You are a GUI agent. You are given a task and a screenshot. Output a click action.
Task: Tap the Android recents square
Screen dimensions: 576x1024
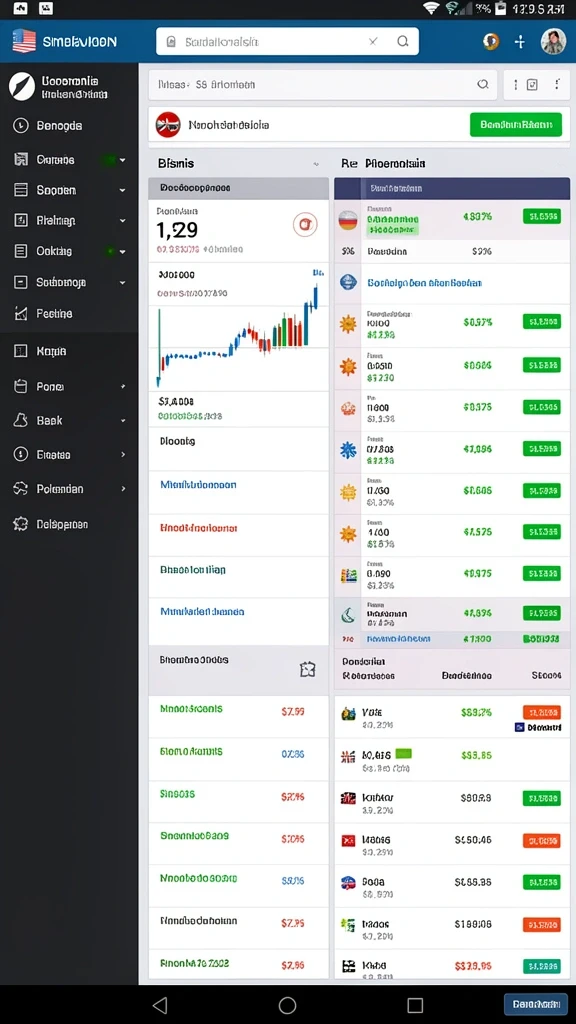pos(415,1004)
